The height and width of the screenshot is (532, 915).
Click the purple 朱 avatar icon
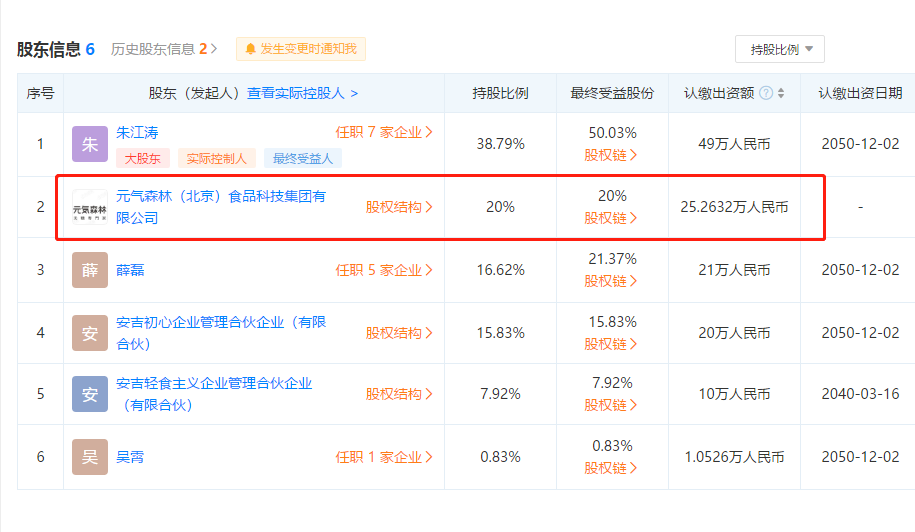pyautogui.click(x=90, y=144)
